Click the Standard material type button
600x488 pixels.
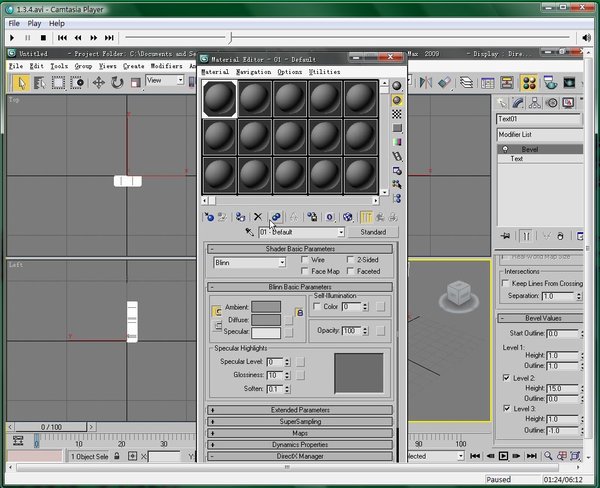pos(373,232)
